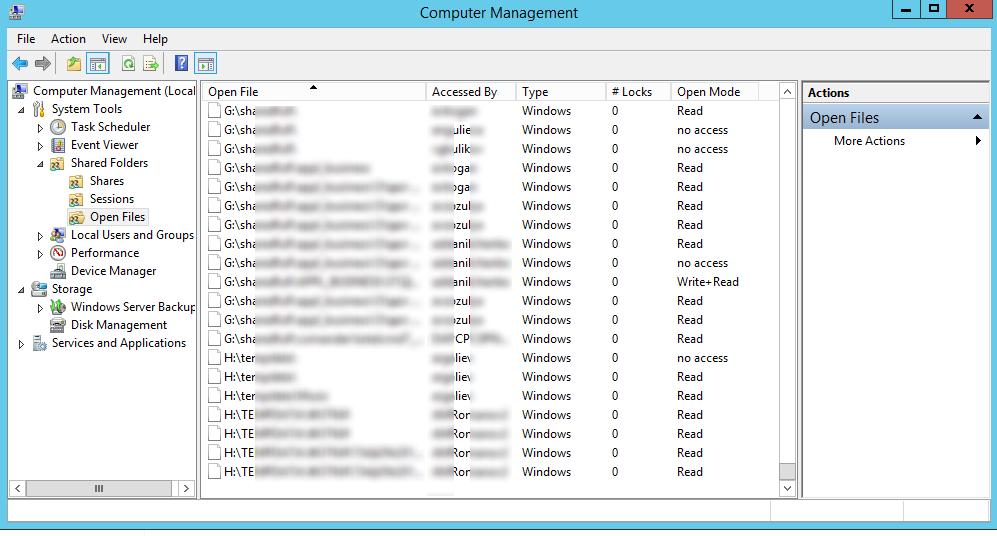
Task: Click the System Tools icon
Action: [39, 109]
